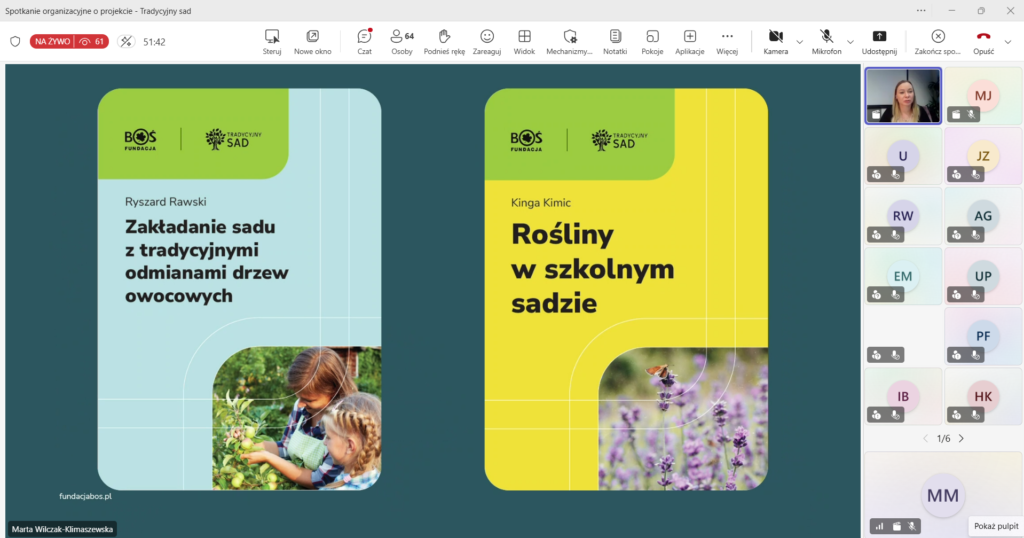Click author name Ryszard Rawski
The height and width of the screenshot is (538, 1024).
click(x=165, y=202)
